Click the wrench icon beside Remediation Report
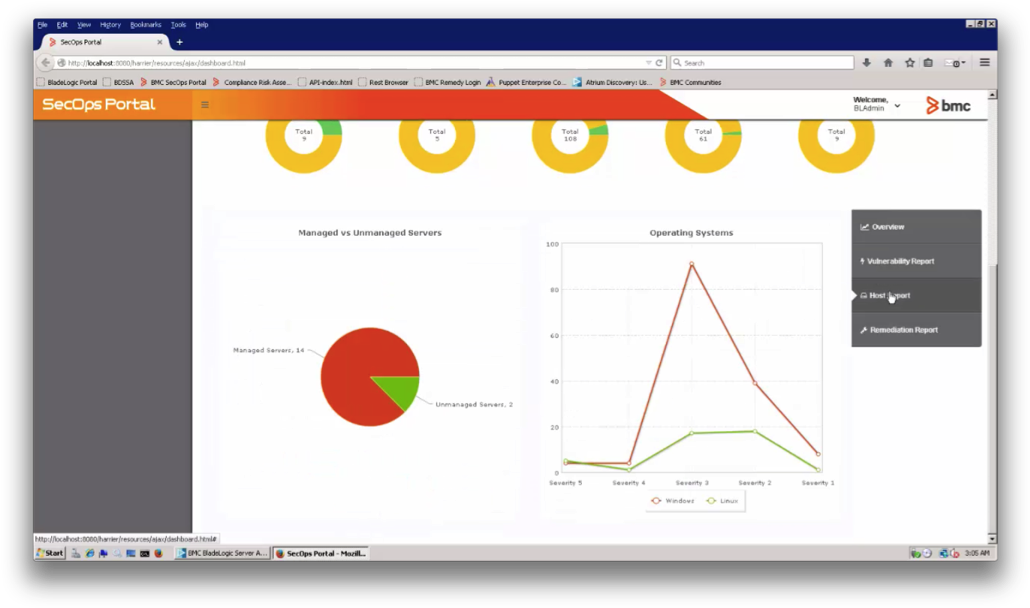Viewport: 1030px width, 608px height. pyautogui.click(x=864, y=330)
